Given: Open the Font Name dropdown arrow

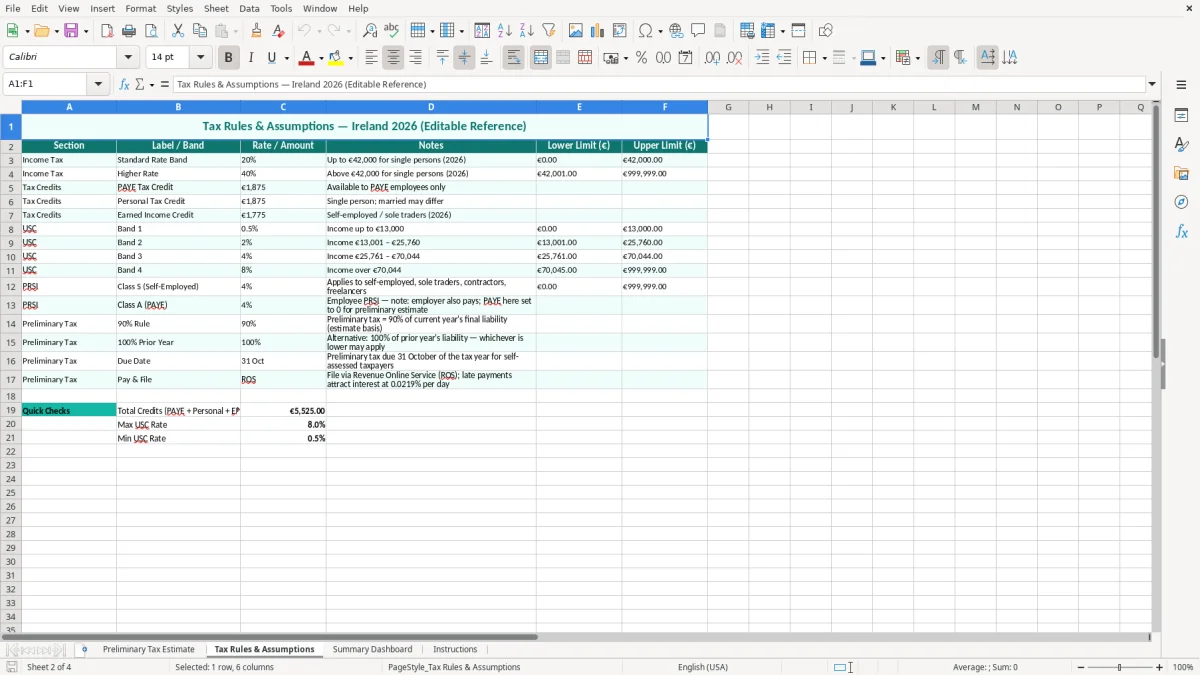Looking at the screenshot, I should [x=128, y=58].
